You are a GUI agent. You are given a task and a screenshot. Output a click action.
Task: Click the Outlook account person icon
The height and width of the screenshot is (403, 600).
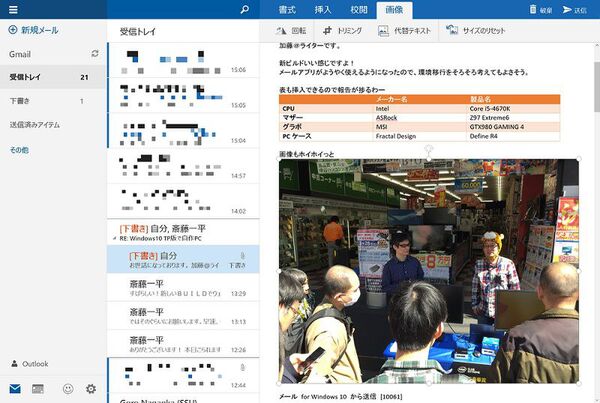pyautogui.click(x=15, y=363)
